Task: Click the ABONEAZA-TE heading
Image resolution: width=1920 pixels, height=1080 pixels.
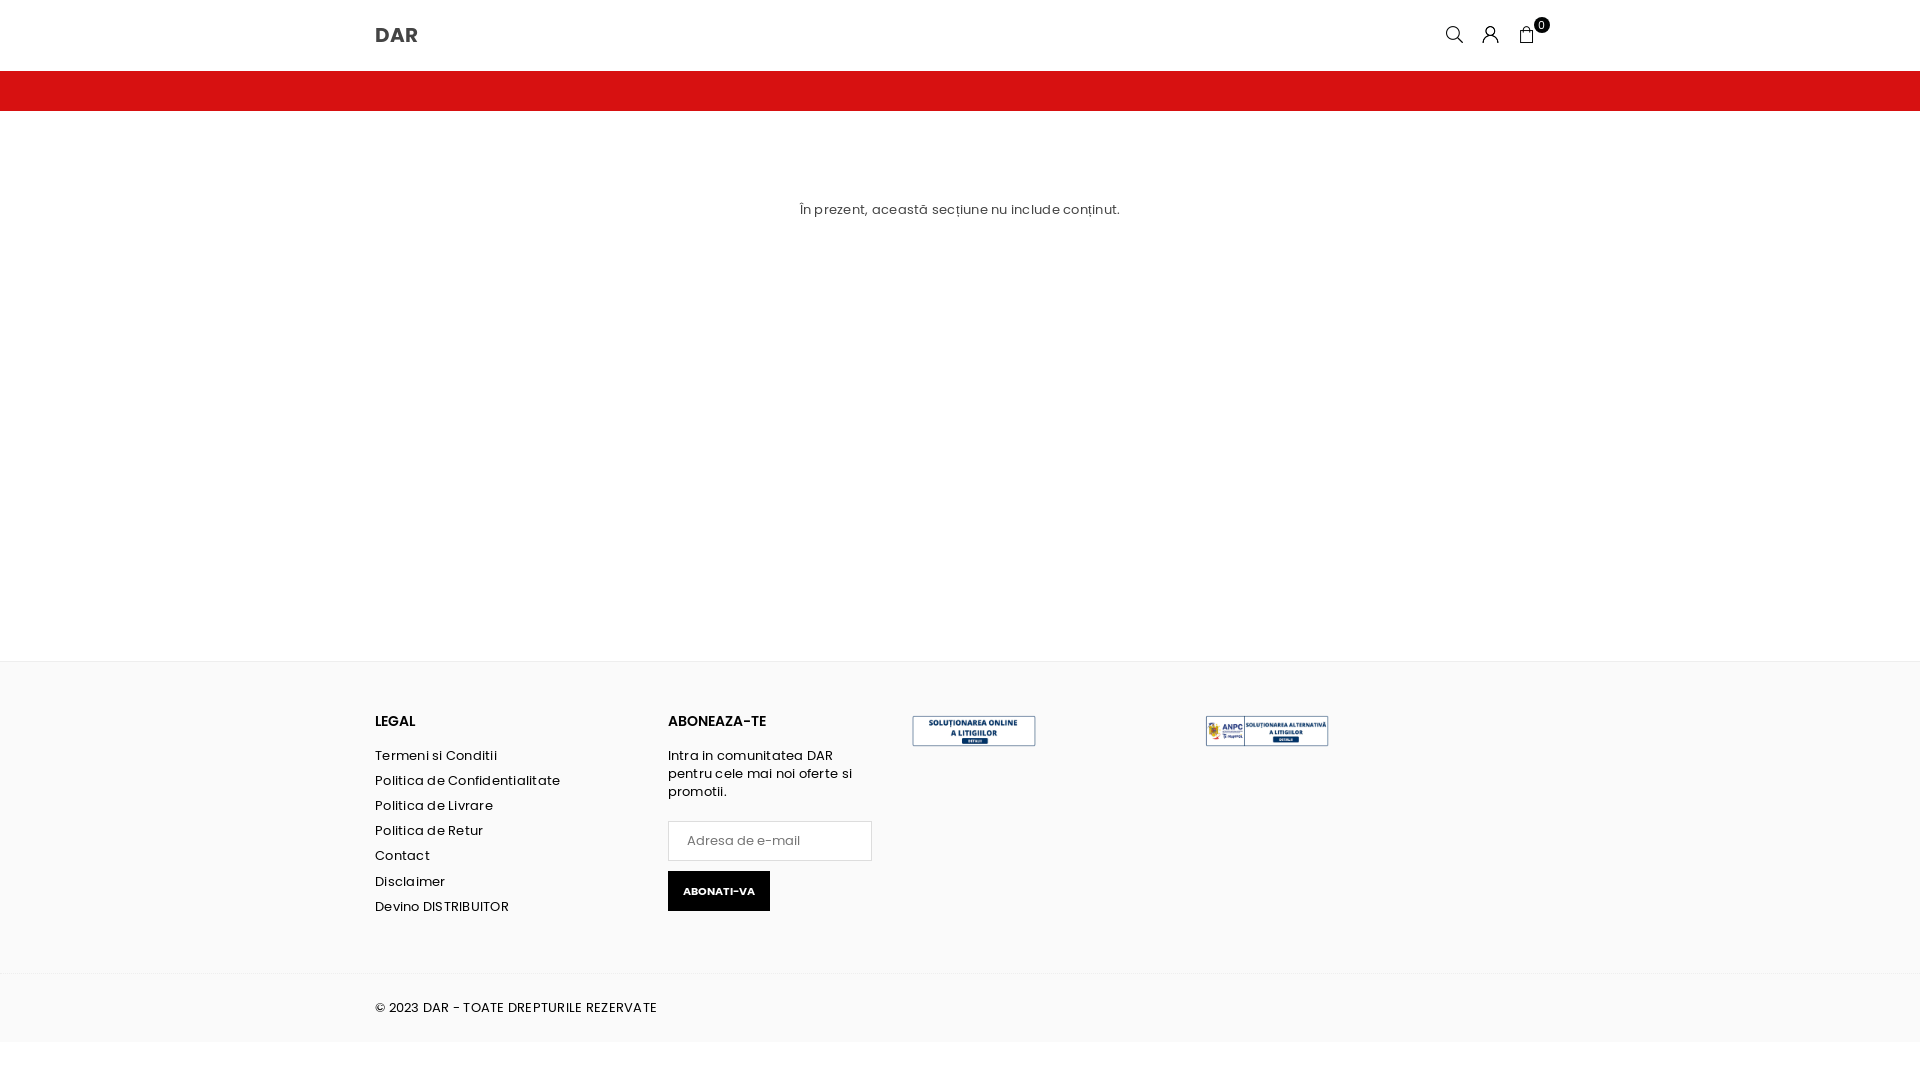Action: [717, 721]
